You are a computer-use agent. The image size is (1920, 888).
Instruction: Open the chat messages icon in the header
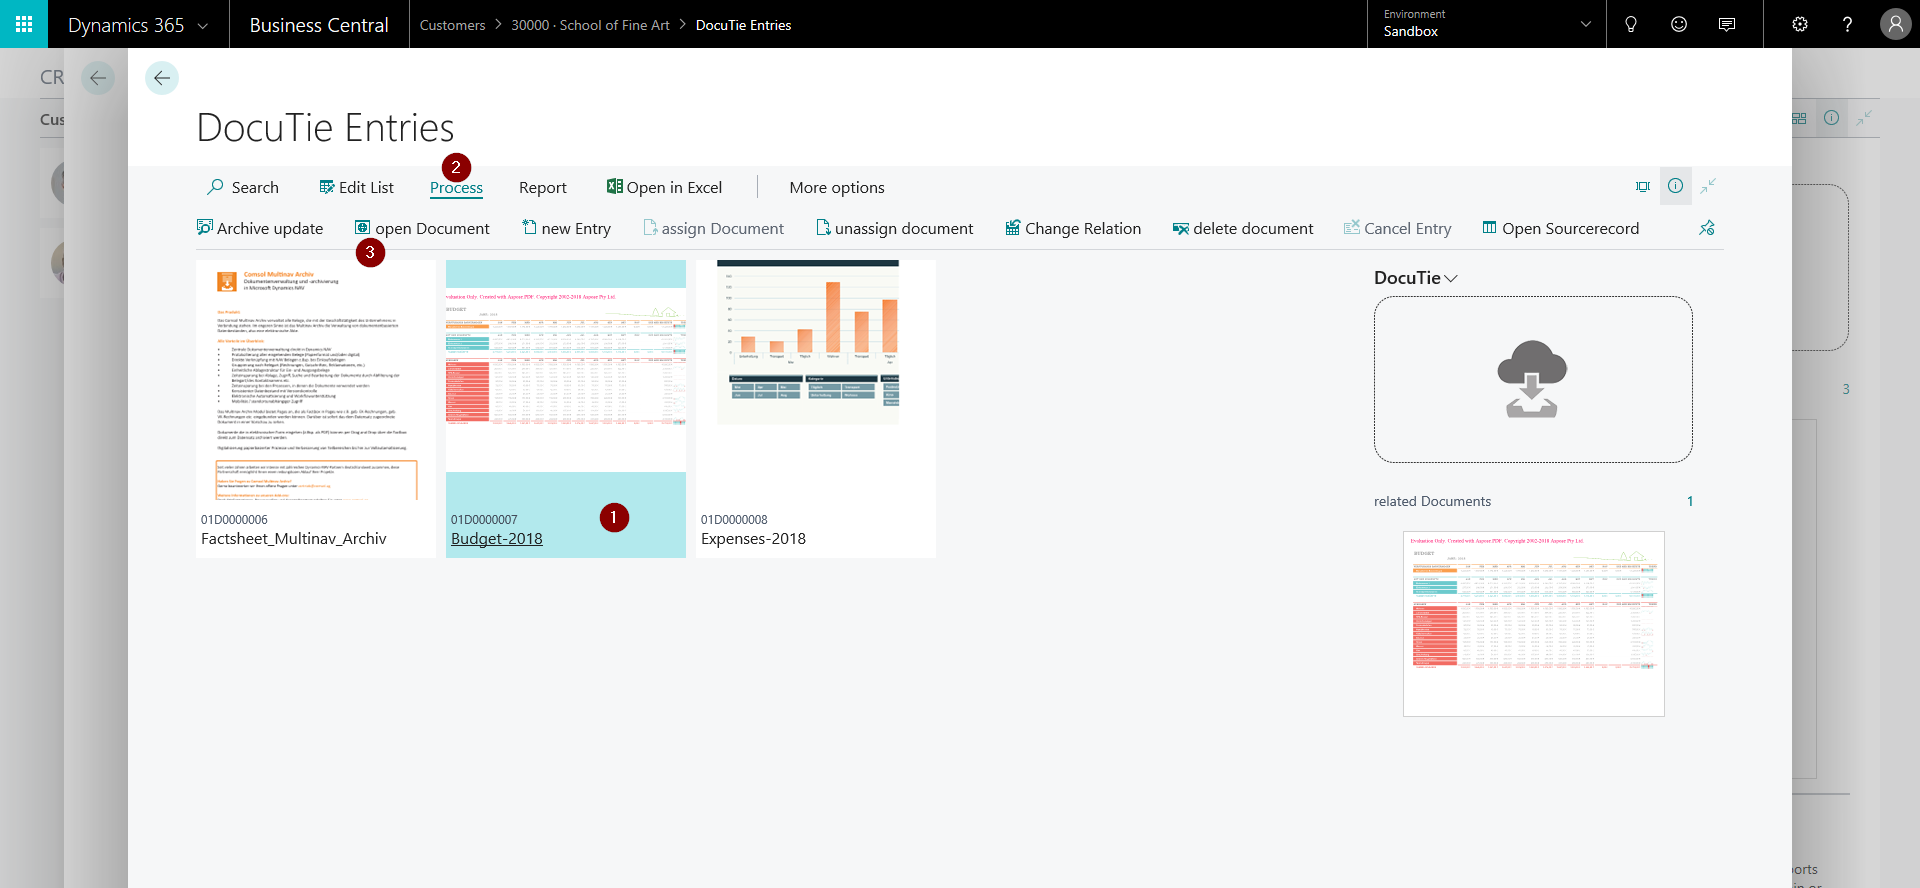(1727, 24)
